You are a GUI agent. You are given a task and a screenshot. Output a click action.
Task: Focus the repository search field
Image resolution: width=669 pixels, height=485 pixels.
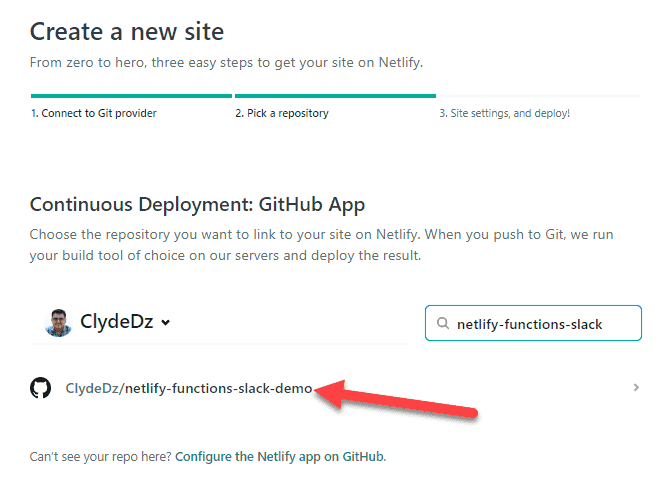point(533,323)
